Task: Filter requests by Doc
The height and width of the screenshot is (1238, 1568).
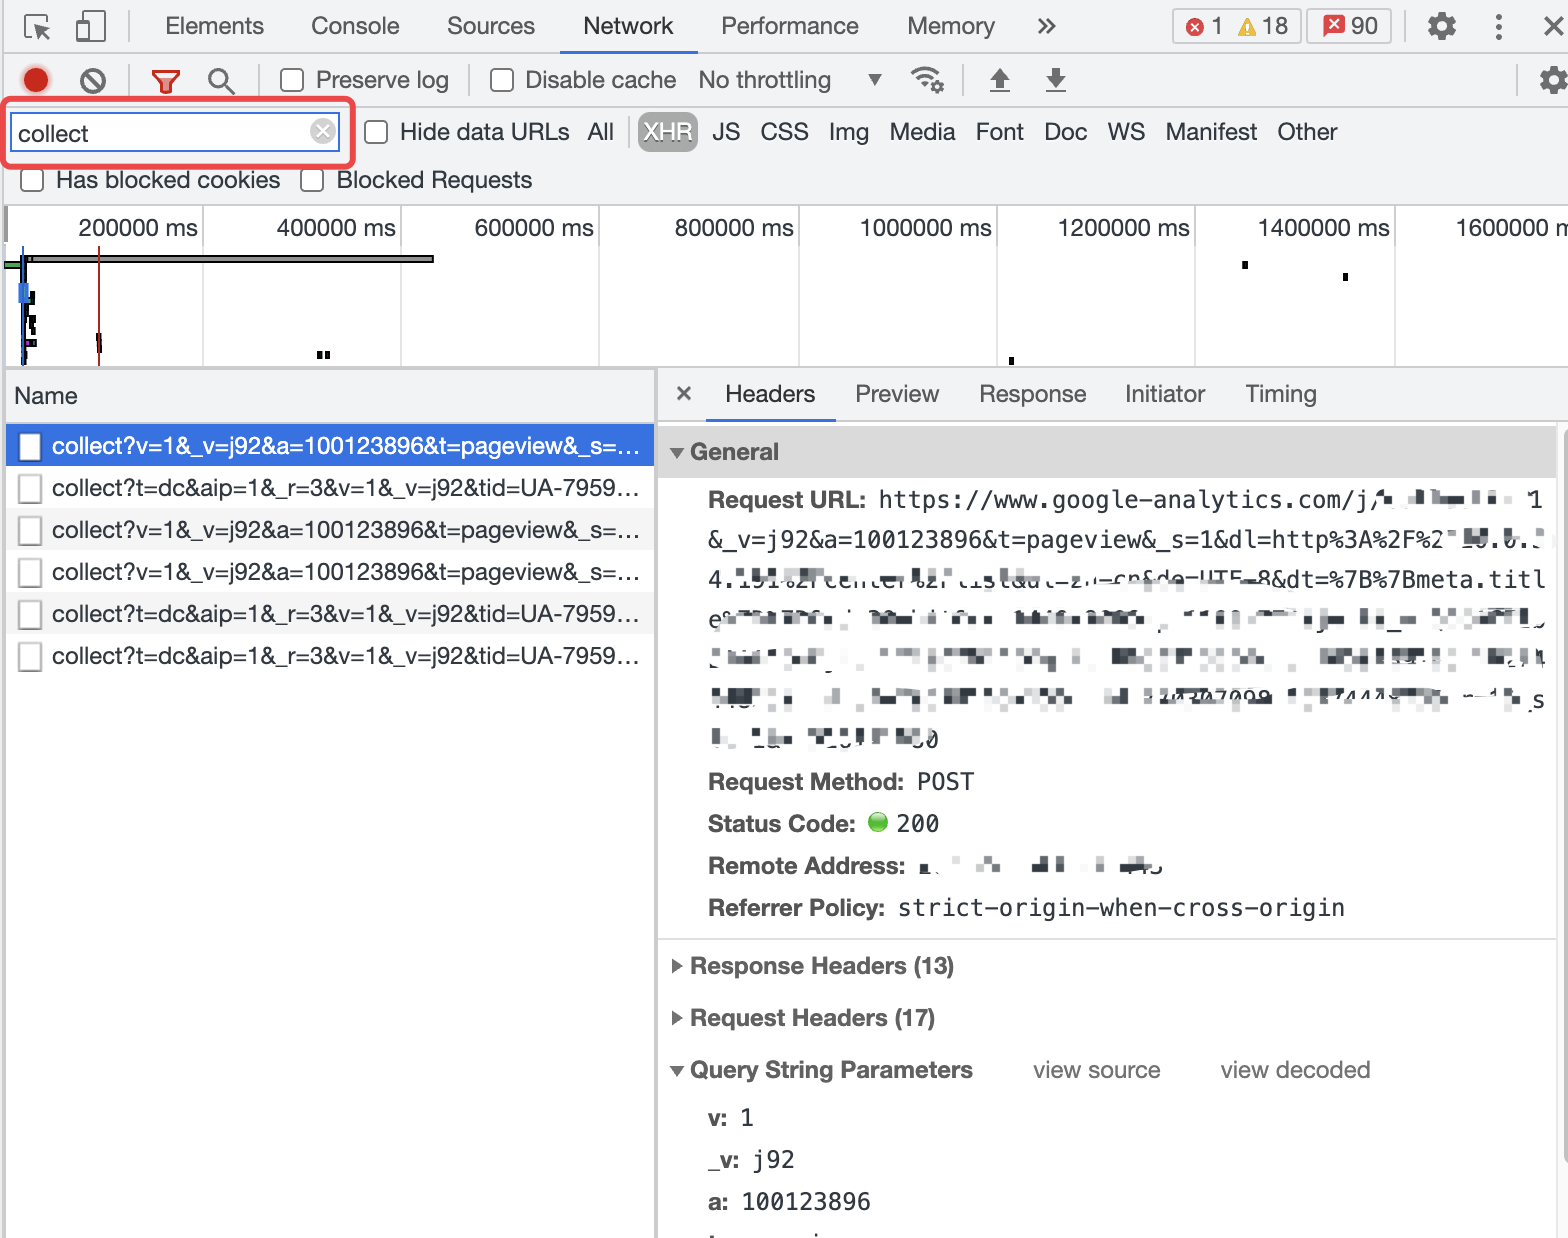Action: [1066, 132]
